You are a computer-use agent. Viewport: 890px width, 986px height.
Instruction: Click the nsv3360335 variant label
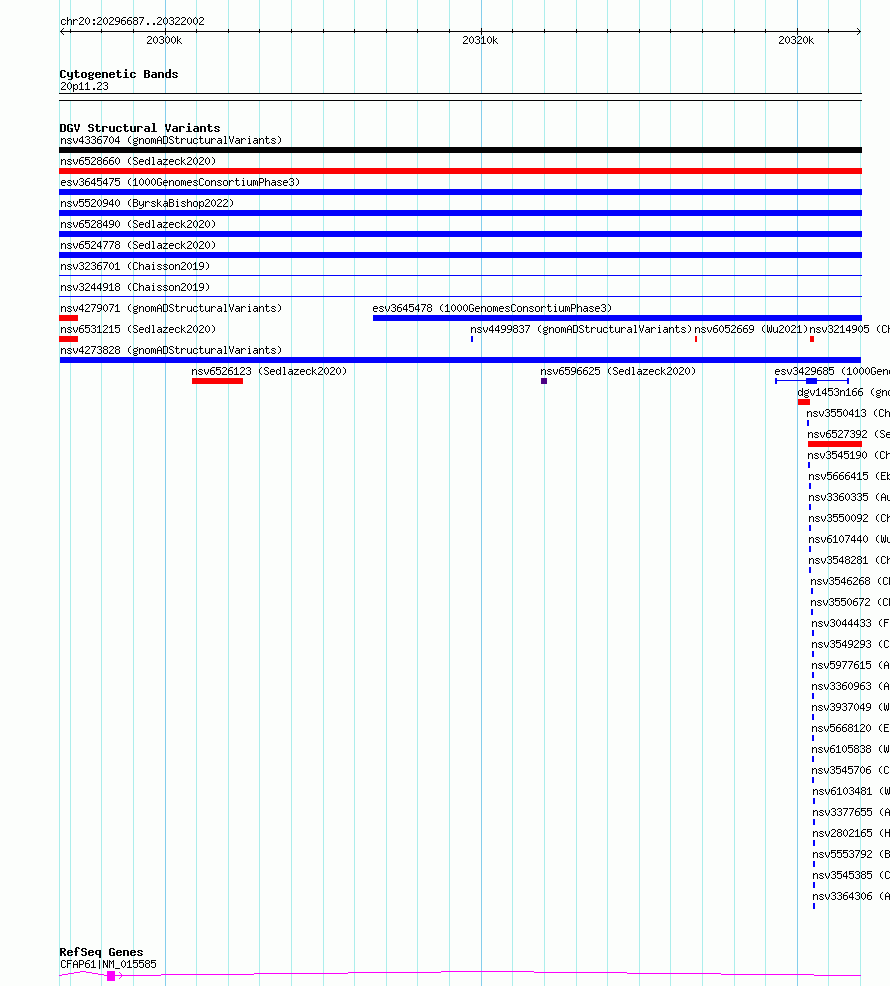848,497
